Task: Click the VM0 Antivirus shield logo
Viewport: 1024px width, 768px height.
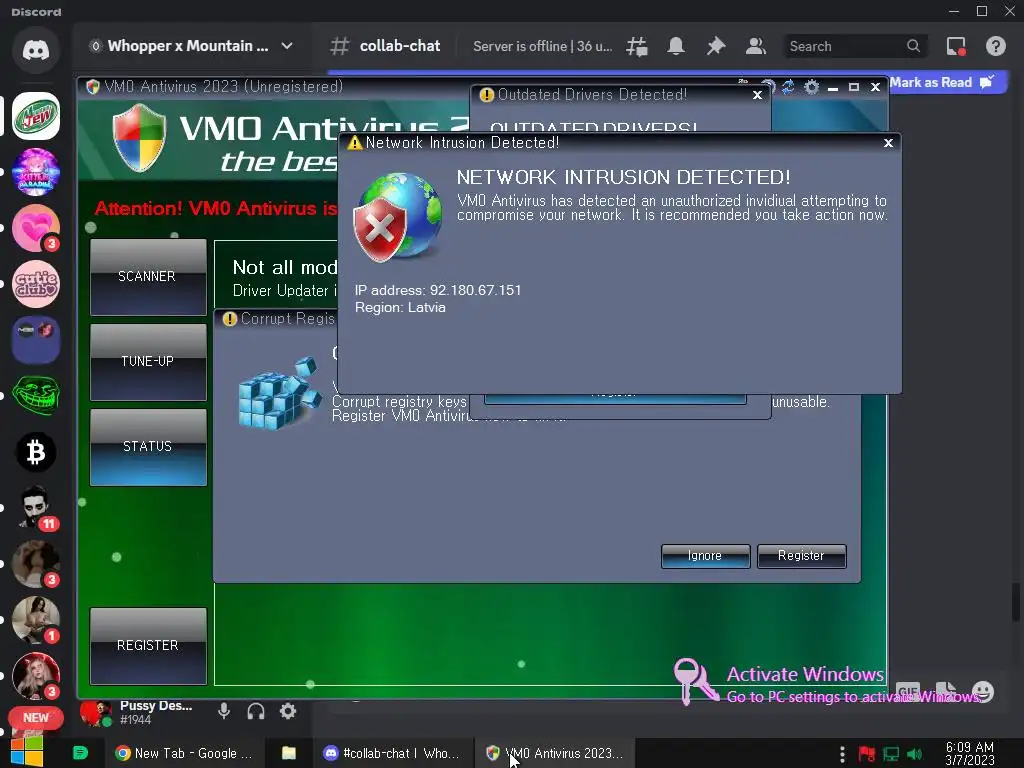Action: (x=139, y=138)
